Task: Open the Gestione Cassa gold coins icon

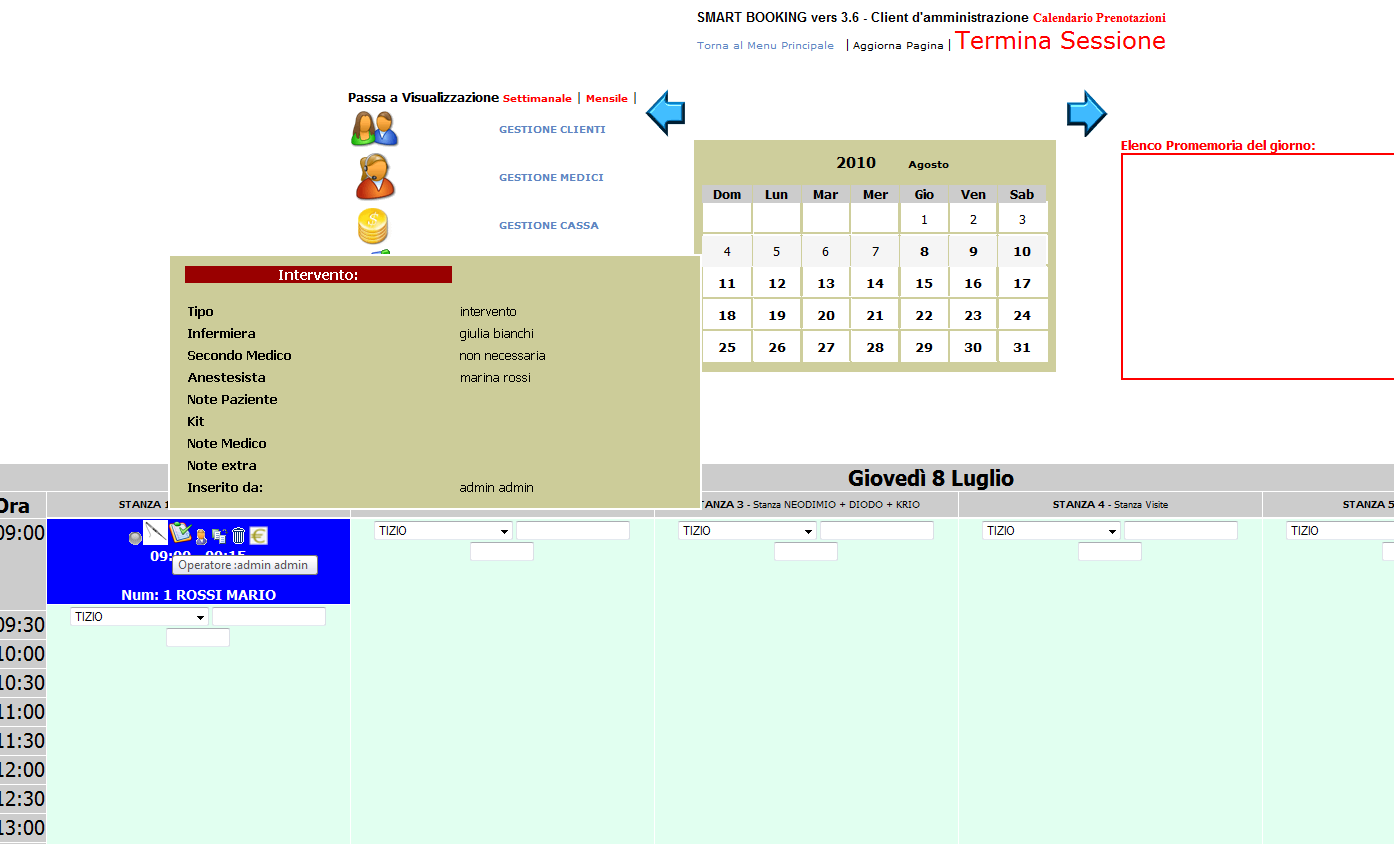Action: [373, 226]
